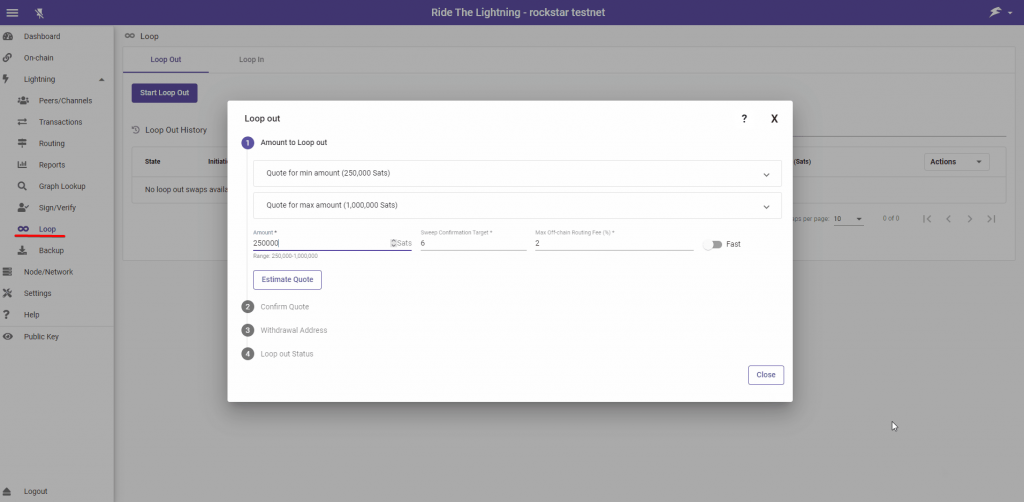Open the Actions dropdown in history table
The height and width of the screenshot is (502, 1024).
click(x=957, y=162)
